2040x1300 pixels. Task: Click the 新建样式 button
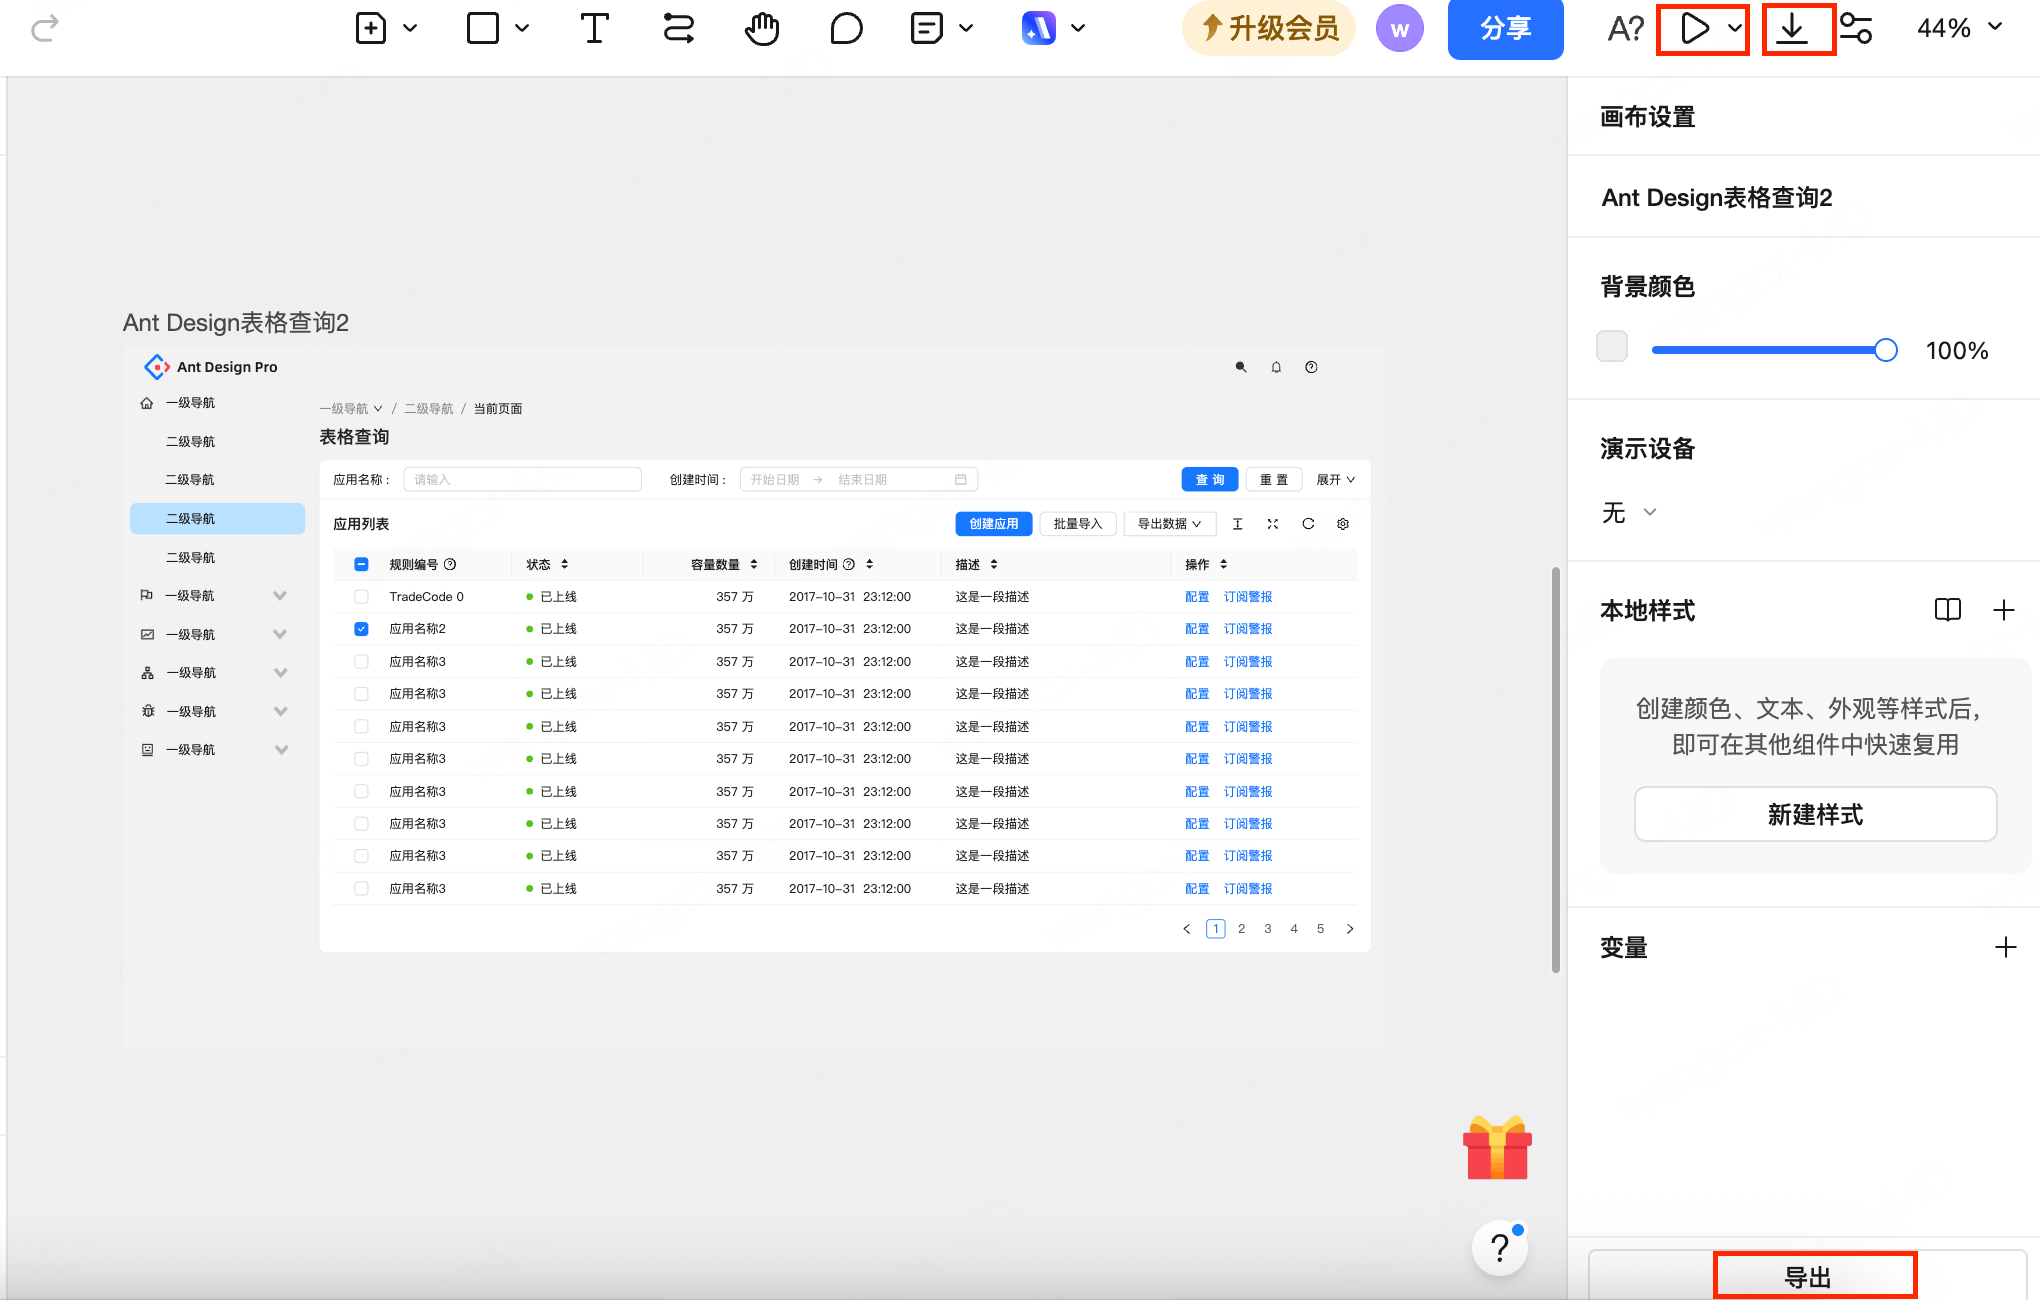(1814, 814)
